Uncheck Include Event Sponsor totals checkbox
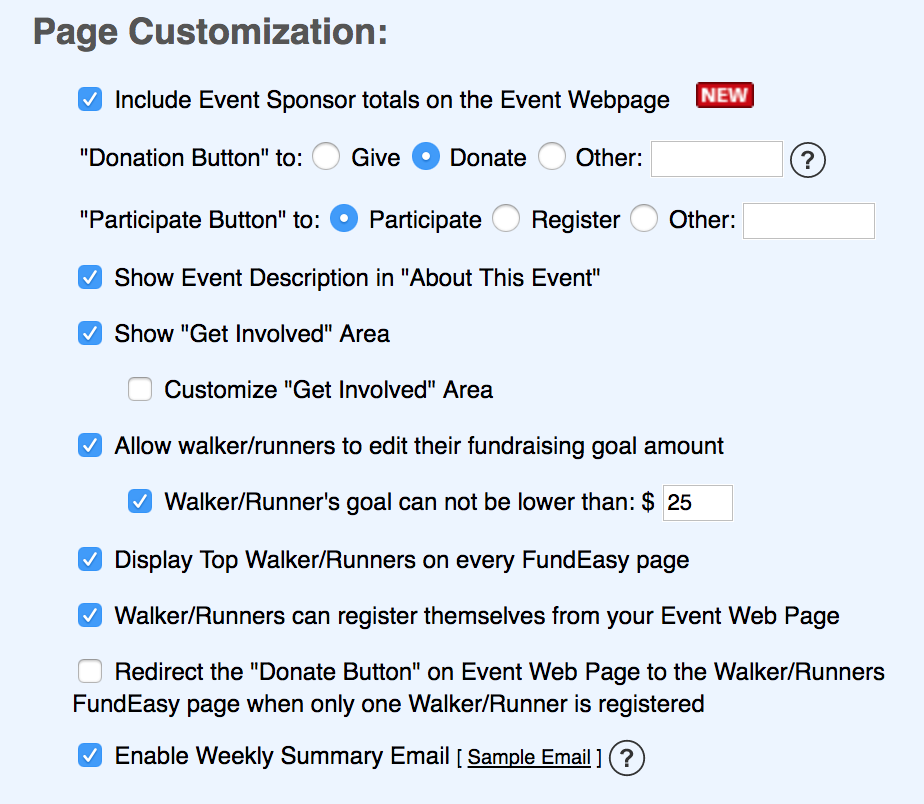Screen dimensions: 924x804 coord(90,100)
